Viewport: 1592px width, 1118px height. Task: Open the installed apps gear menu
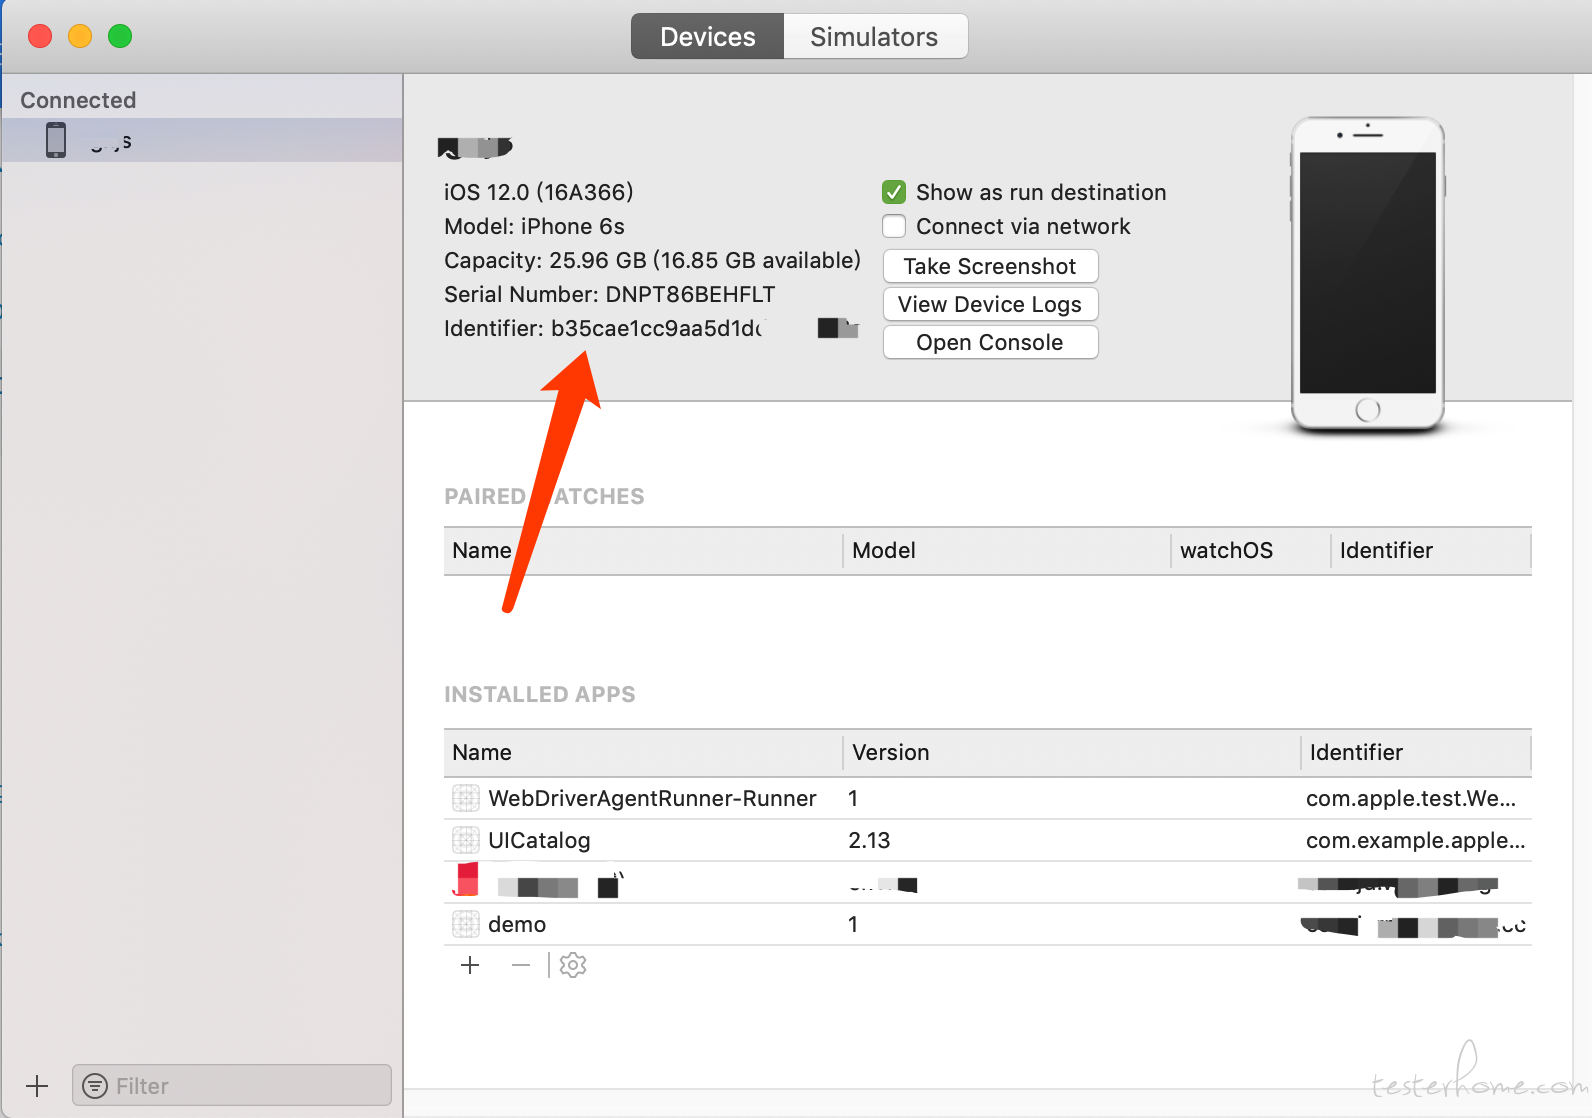pyautogui.click(x=573, y=965)
